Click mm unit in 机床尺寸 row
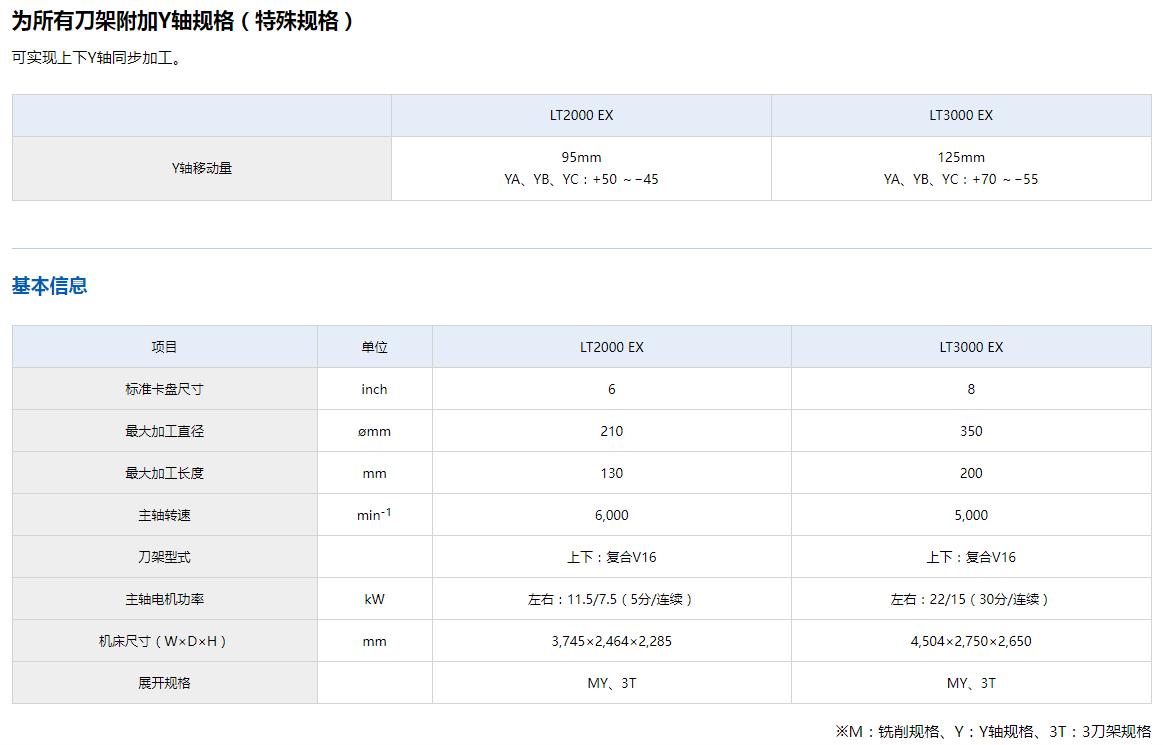Screen dimensions: 1163x745 (x=375, y=642)
